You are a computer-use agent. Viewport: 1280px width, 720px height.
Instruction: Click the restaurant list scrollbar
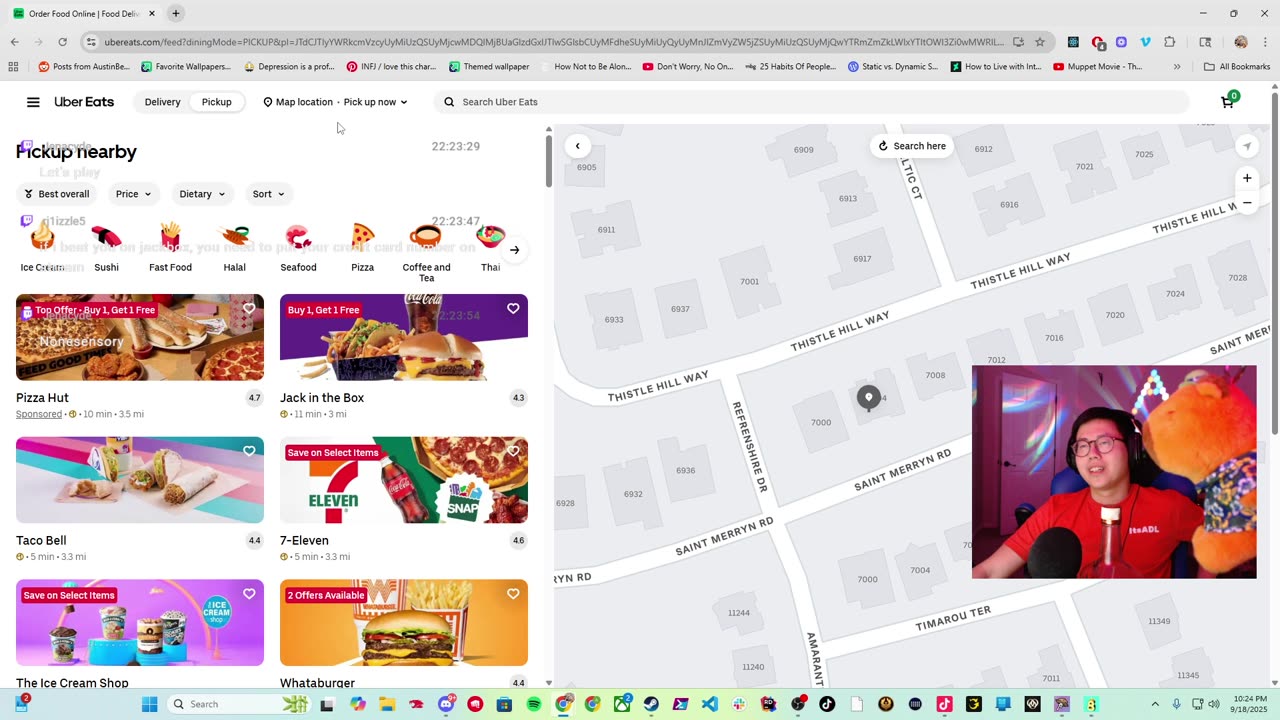pos(548,160)
